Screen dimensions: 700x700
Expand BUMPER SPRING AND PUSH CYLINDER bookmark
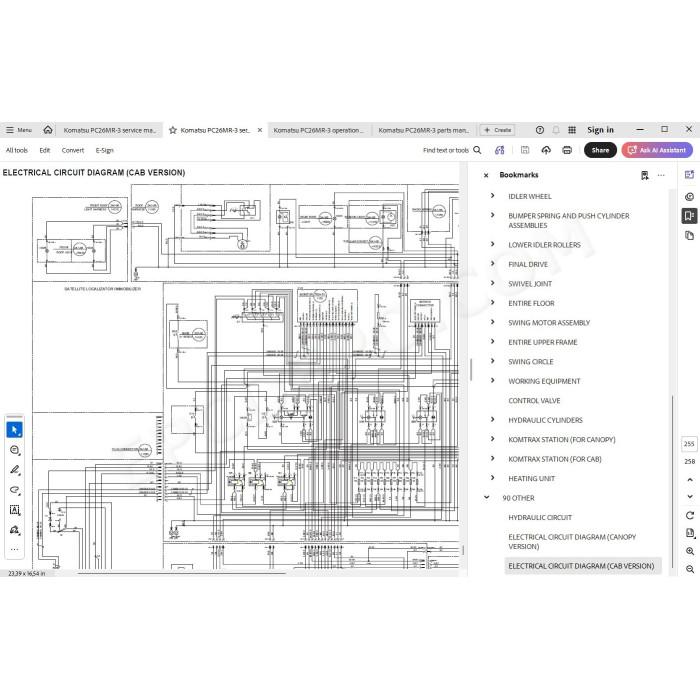[x=492, y=215]
